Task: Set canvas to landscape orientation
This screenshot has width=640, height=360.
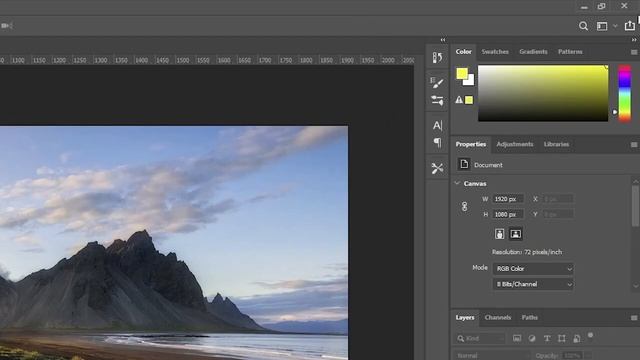Action: [x=516, y=234]
